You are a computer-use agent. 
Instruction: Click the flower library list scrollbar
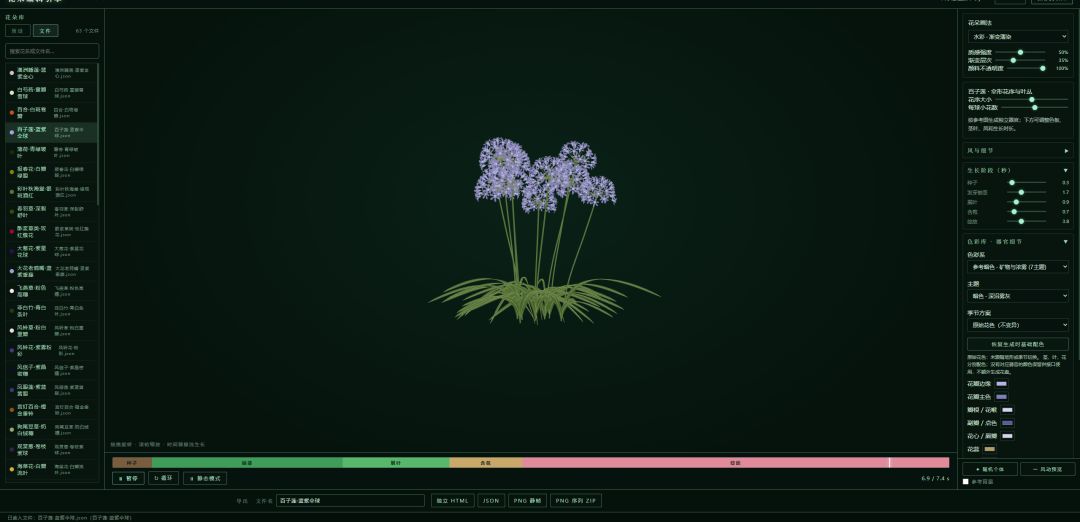pos(98,134)
